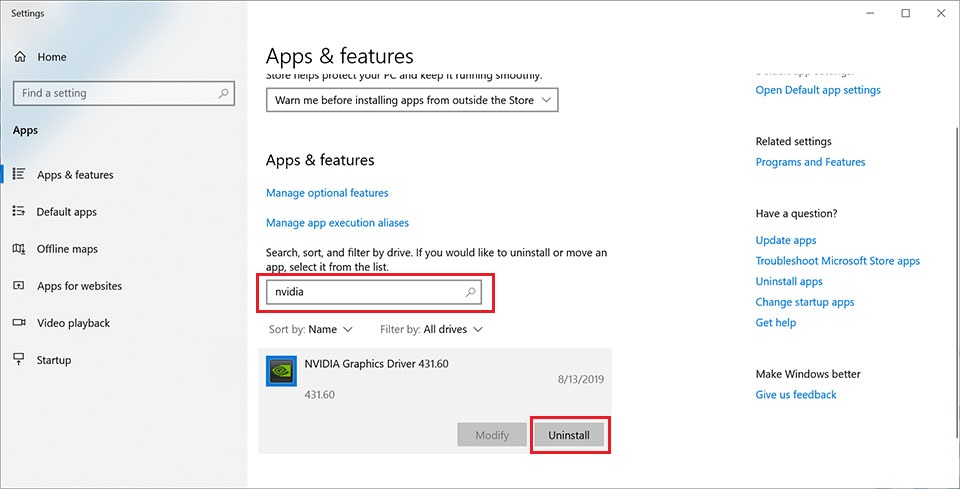Click the Video playback camera icon

click(18, 323)
